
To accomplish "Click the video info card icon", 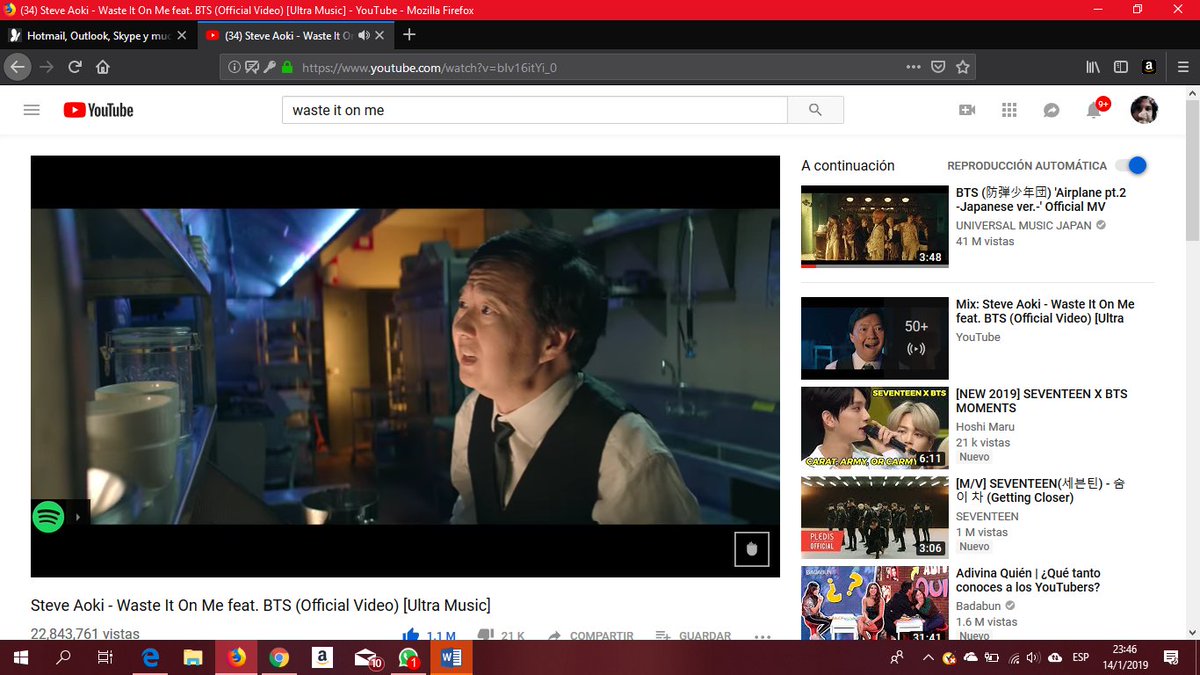I will [752, 549].
